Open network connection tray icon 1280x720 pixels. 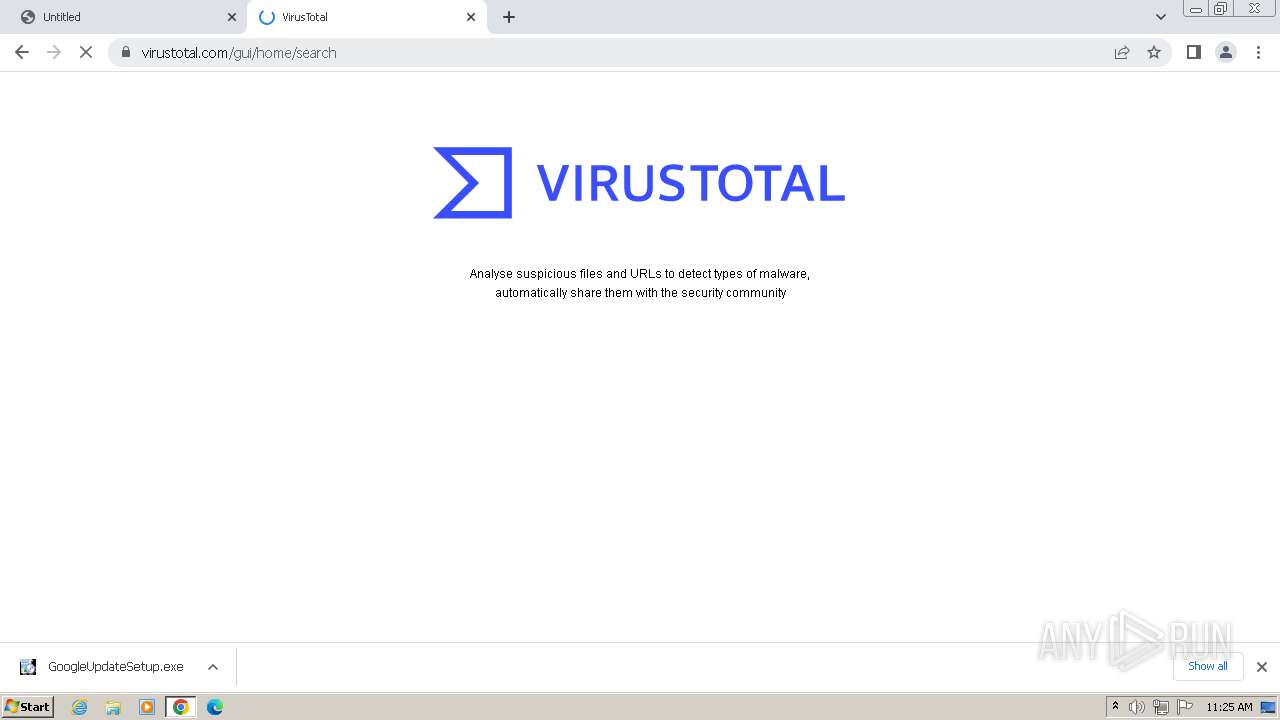pyautogui.click(x=1161, y=707)
